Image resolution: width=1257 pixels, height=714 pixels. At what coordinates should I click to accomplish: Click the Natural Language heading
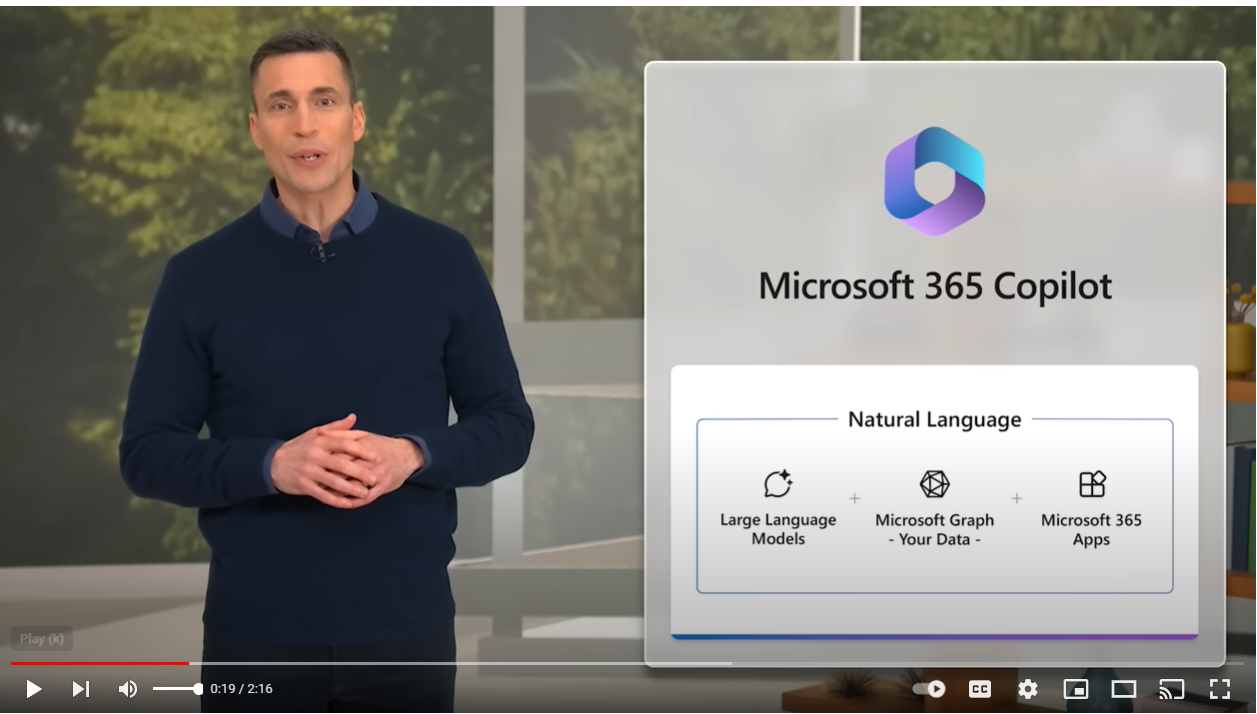(934, 420)
